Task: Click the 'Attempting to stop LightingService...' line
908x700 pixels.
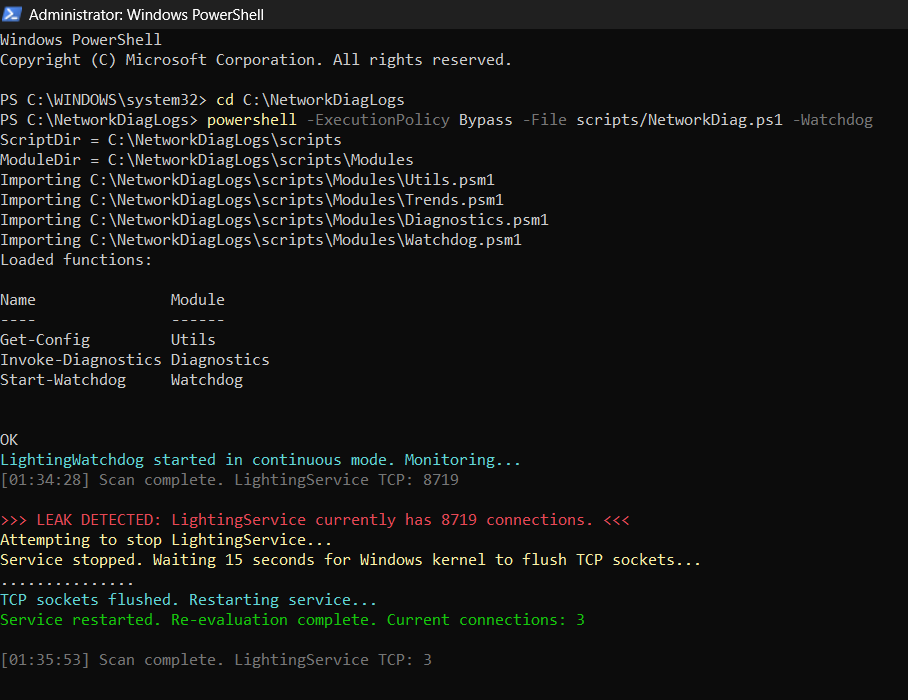Action: (x=166, y=540)
